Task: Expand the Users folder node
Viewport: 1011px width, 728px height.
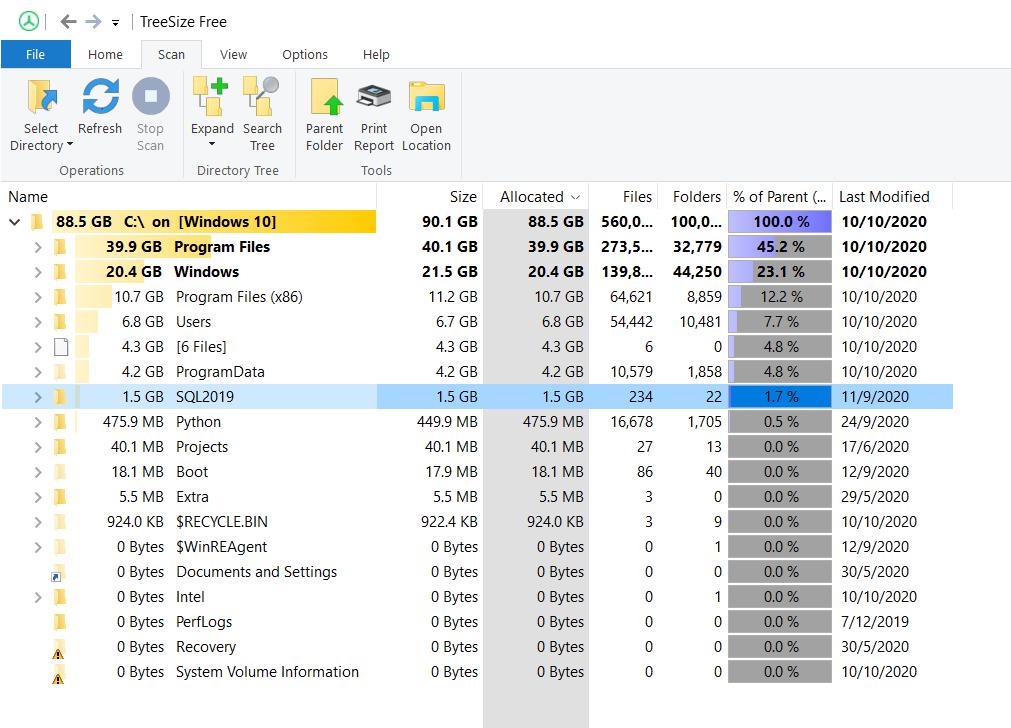Action: click(x=37, y=322)
